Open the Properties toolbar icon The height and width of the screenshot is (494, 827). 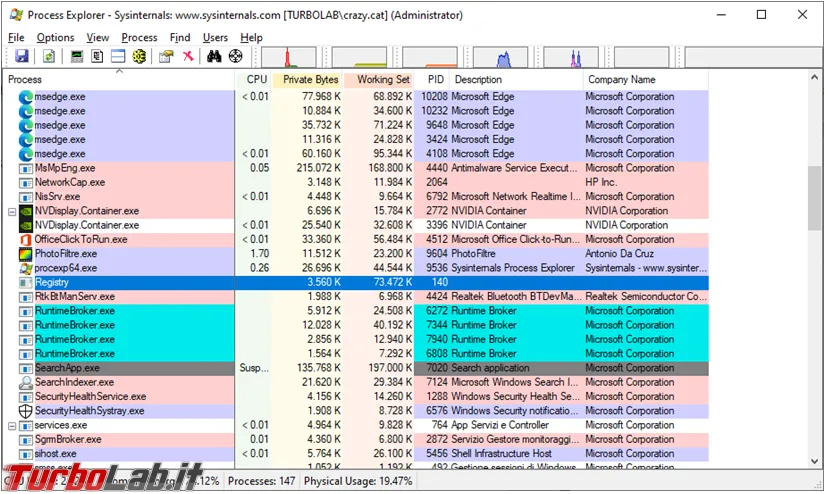click(x=166, y=56)
